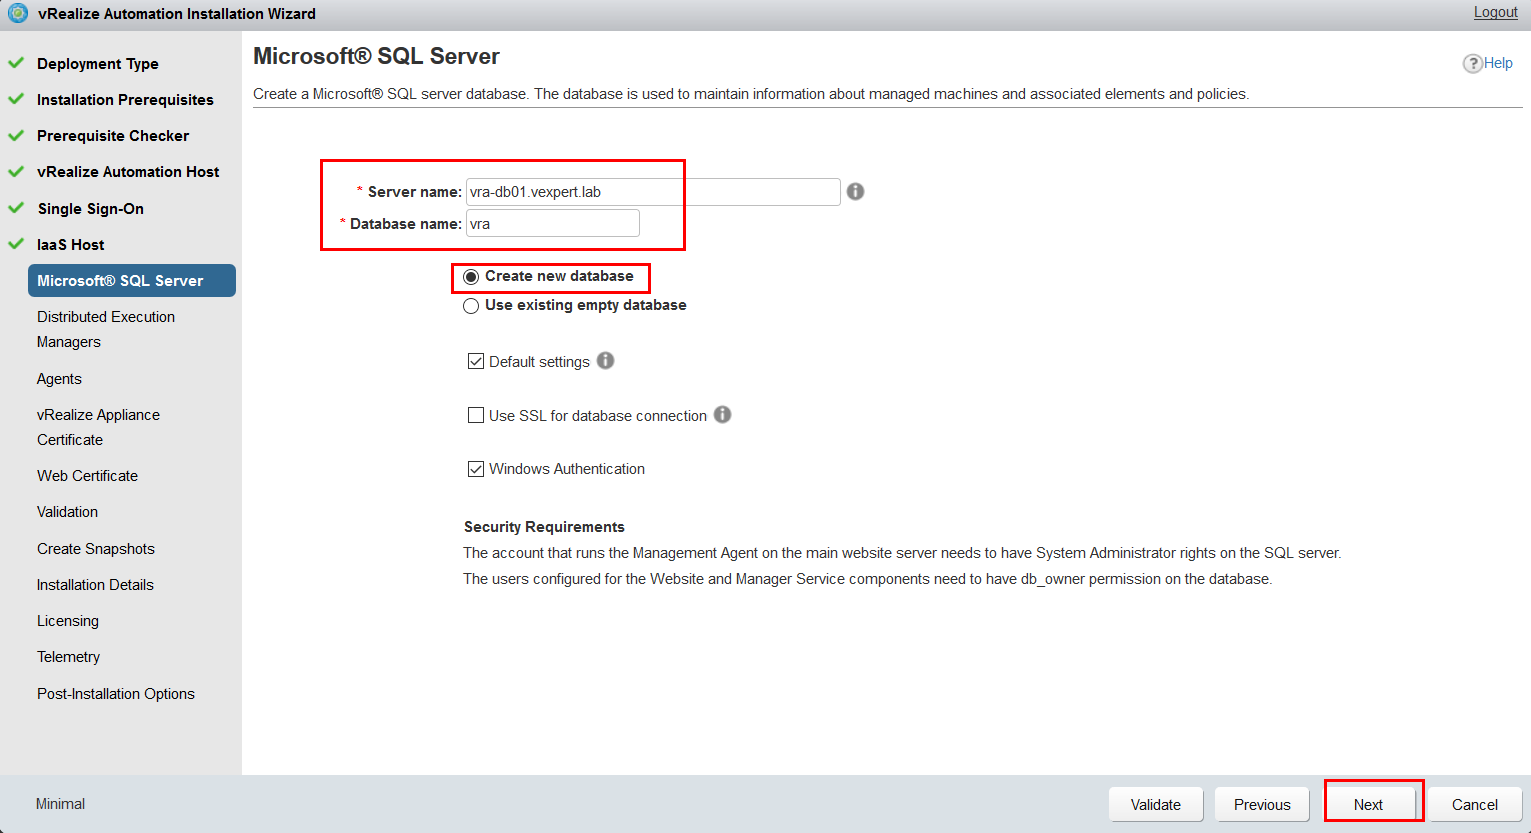
Task: Go to vRealize Automation Host step
Action: [x=128, y=171]
